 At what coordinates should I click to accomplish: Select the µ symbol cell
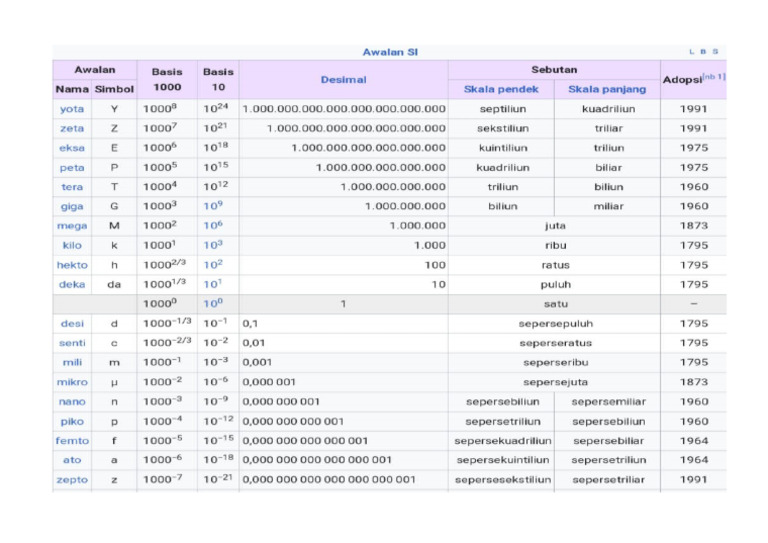click(x=114, y=382)
